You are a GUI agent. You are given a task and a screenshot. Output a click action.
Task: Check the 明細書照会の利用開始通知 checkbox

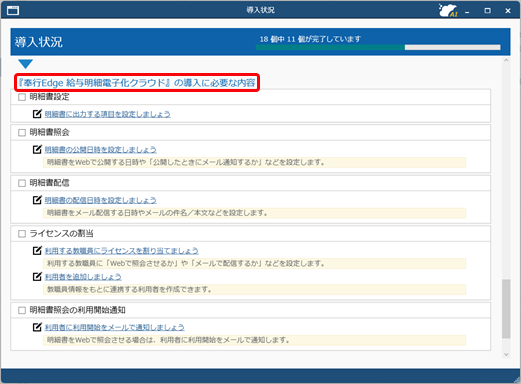[x=22, y=310]
